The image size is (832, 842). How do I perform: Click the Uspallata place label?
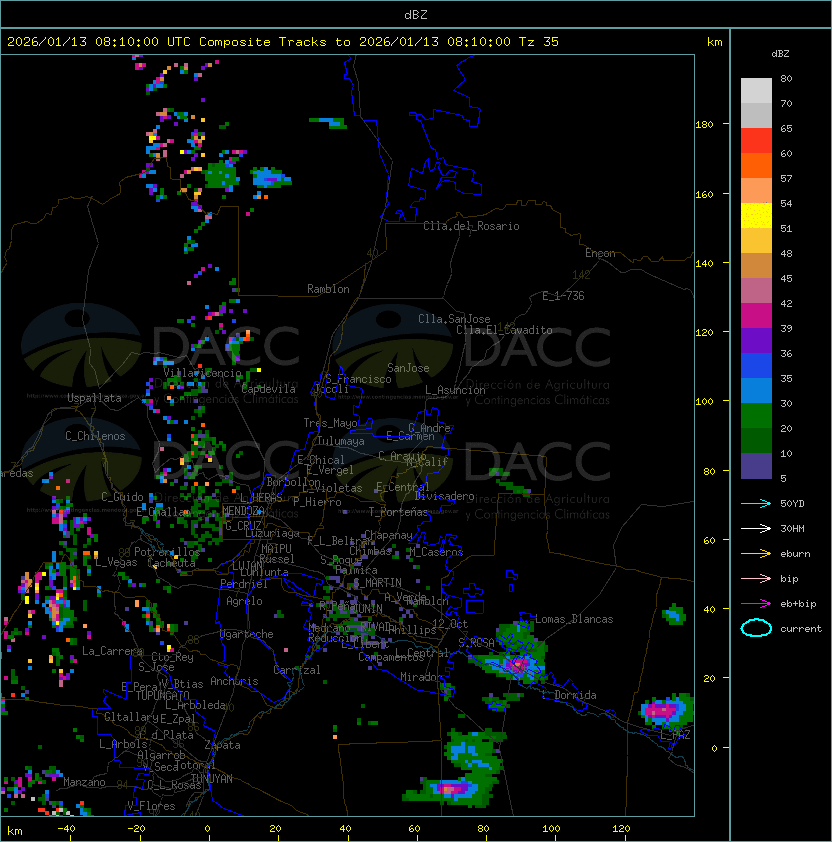pos(94,398)
